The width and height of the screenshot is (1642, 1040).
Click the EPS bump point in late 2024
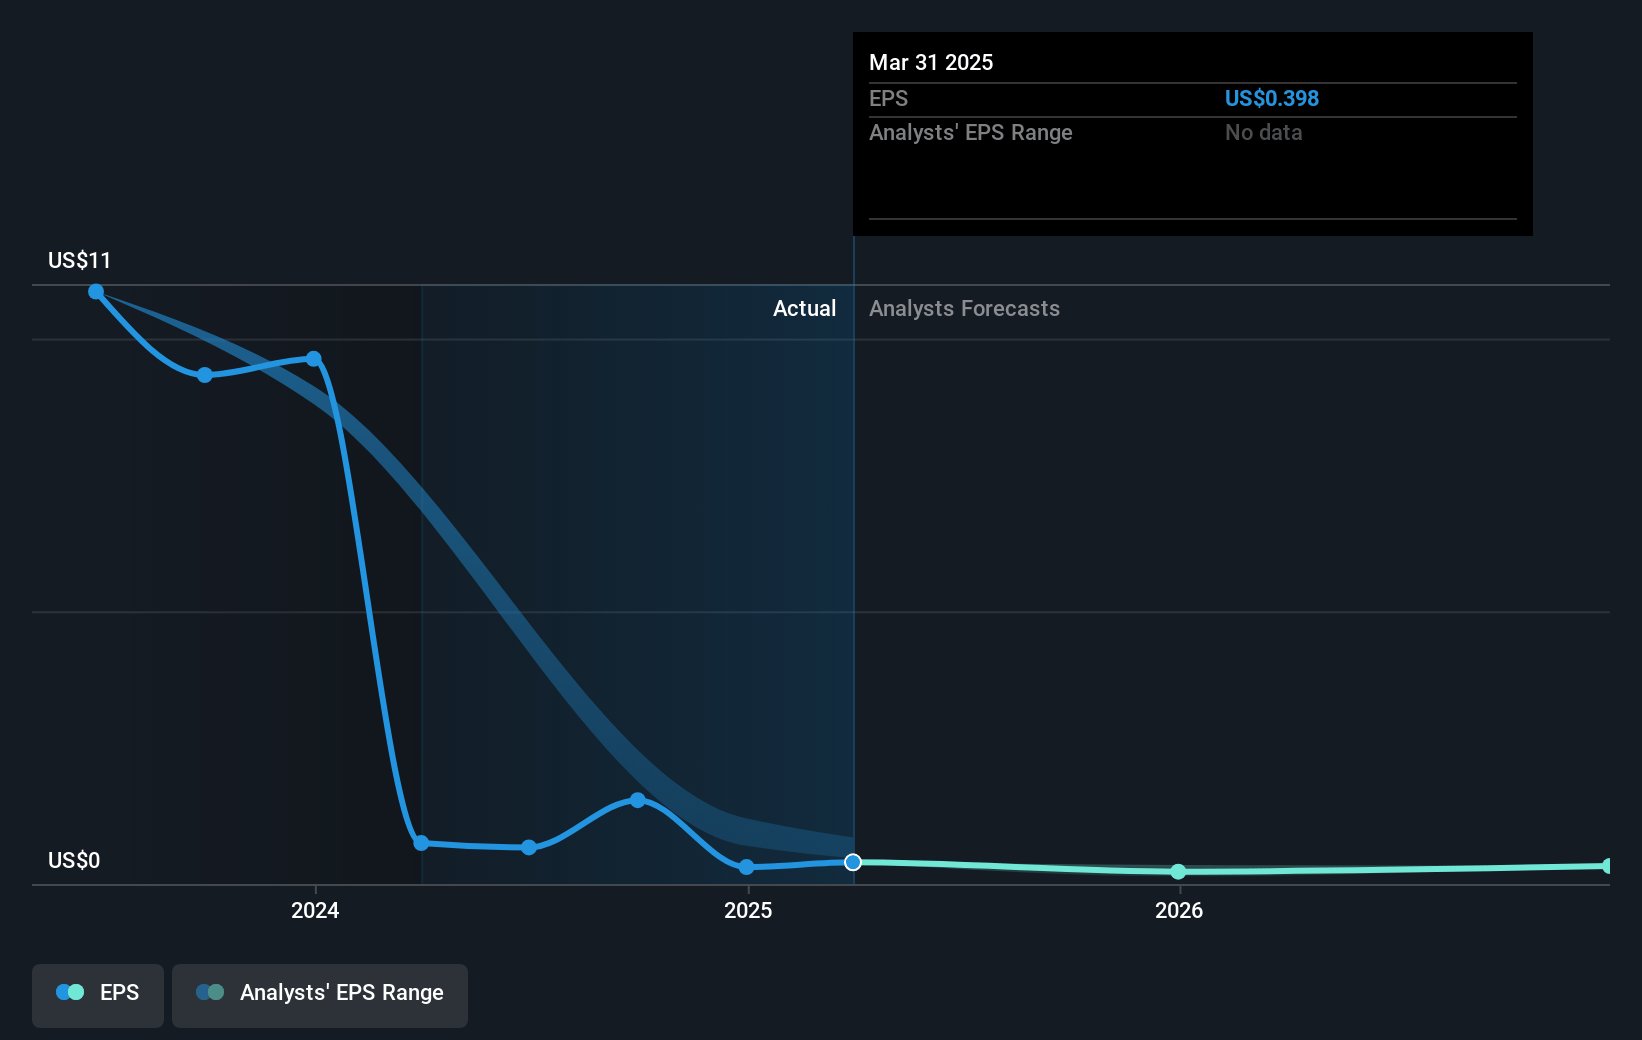(x=638, y=800)
